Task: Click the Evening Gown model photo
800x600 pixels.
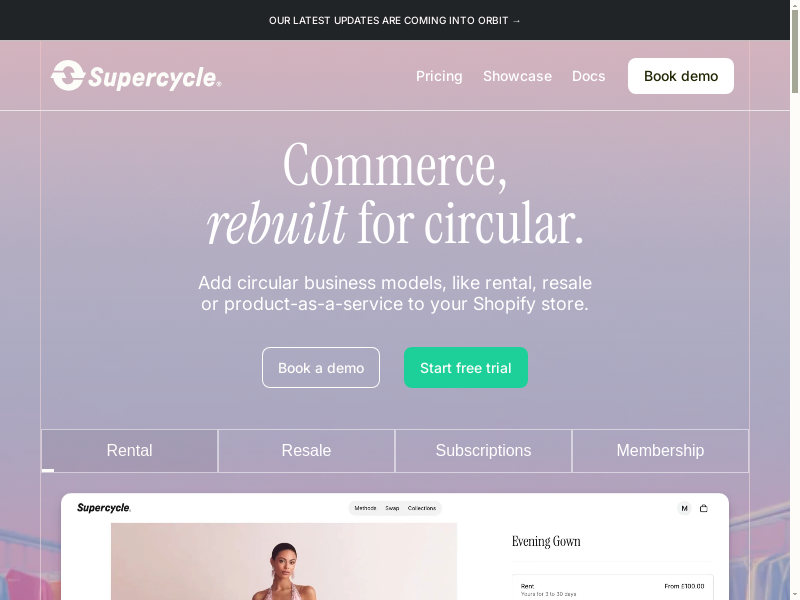Action: coord(284,561)
